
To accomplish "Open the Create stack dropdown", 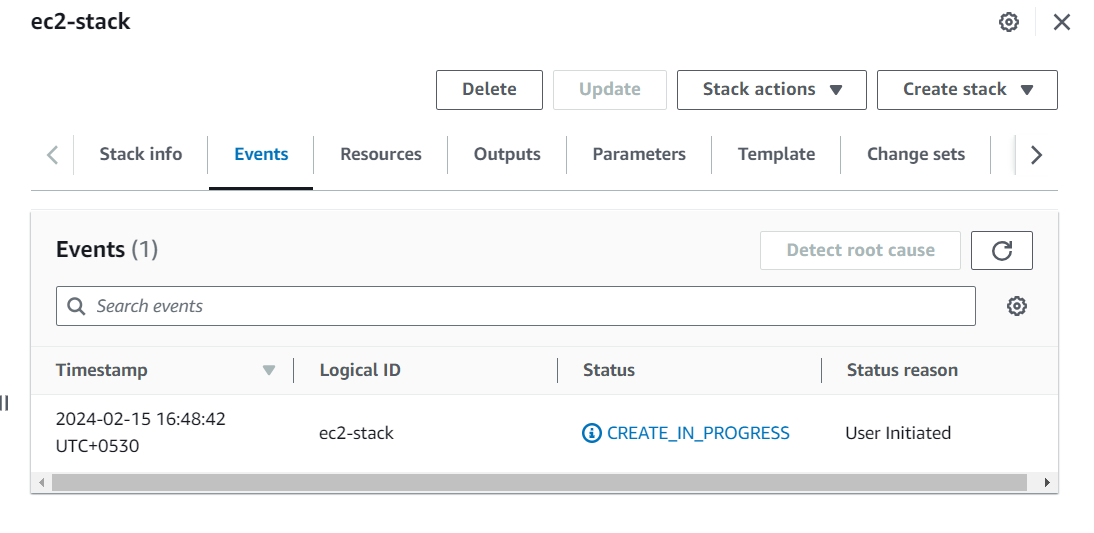I will pos(967,89).
